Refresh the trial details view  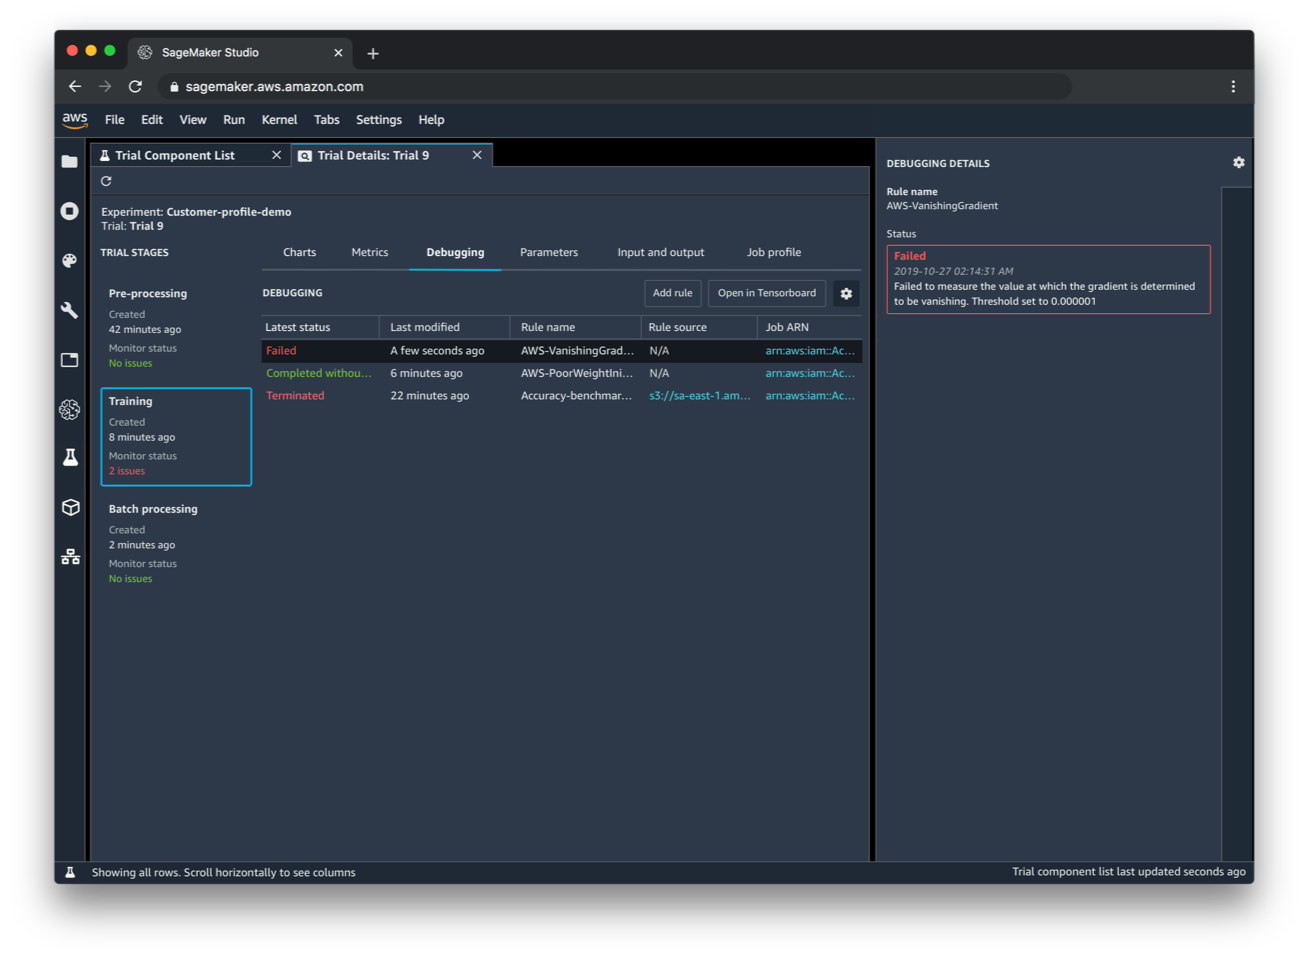[x=106, y=181]
